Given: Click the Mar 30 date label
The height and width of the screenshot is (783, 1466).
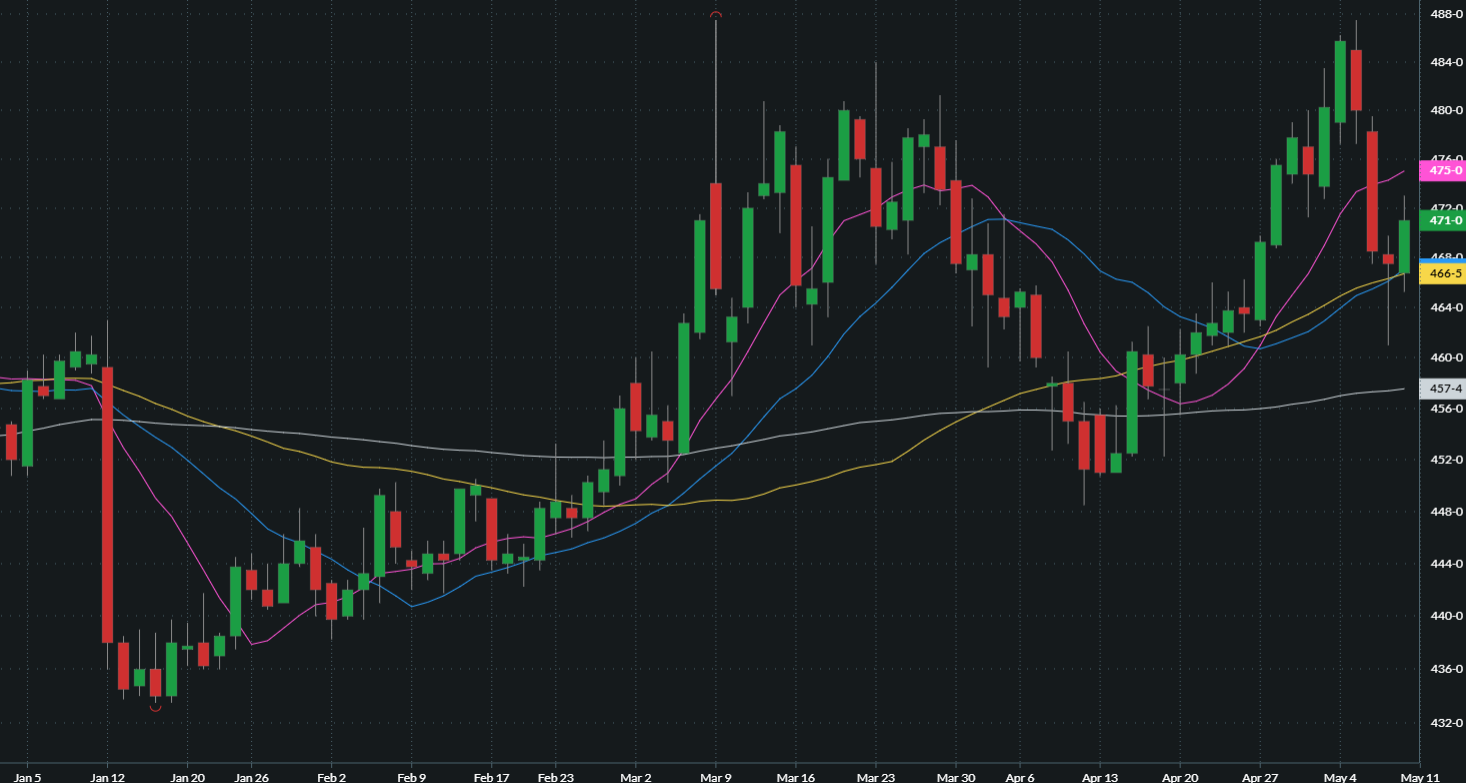Looking at the screenshot, I should click(x=955, y=777).
